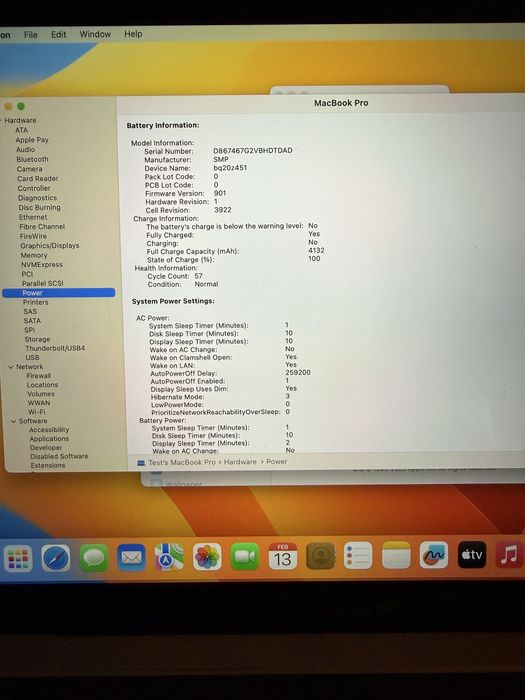Image resolution: width=525 pixels, height=700 pixels.
Task: Click Full Charge Capacity value 4132
Action: (x=317, y=250)
